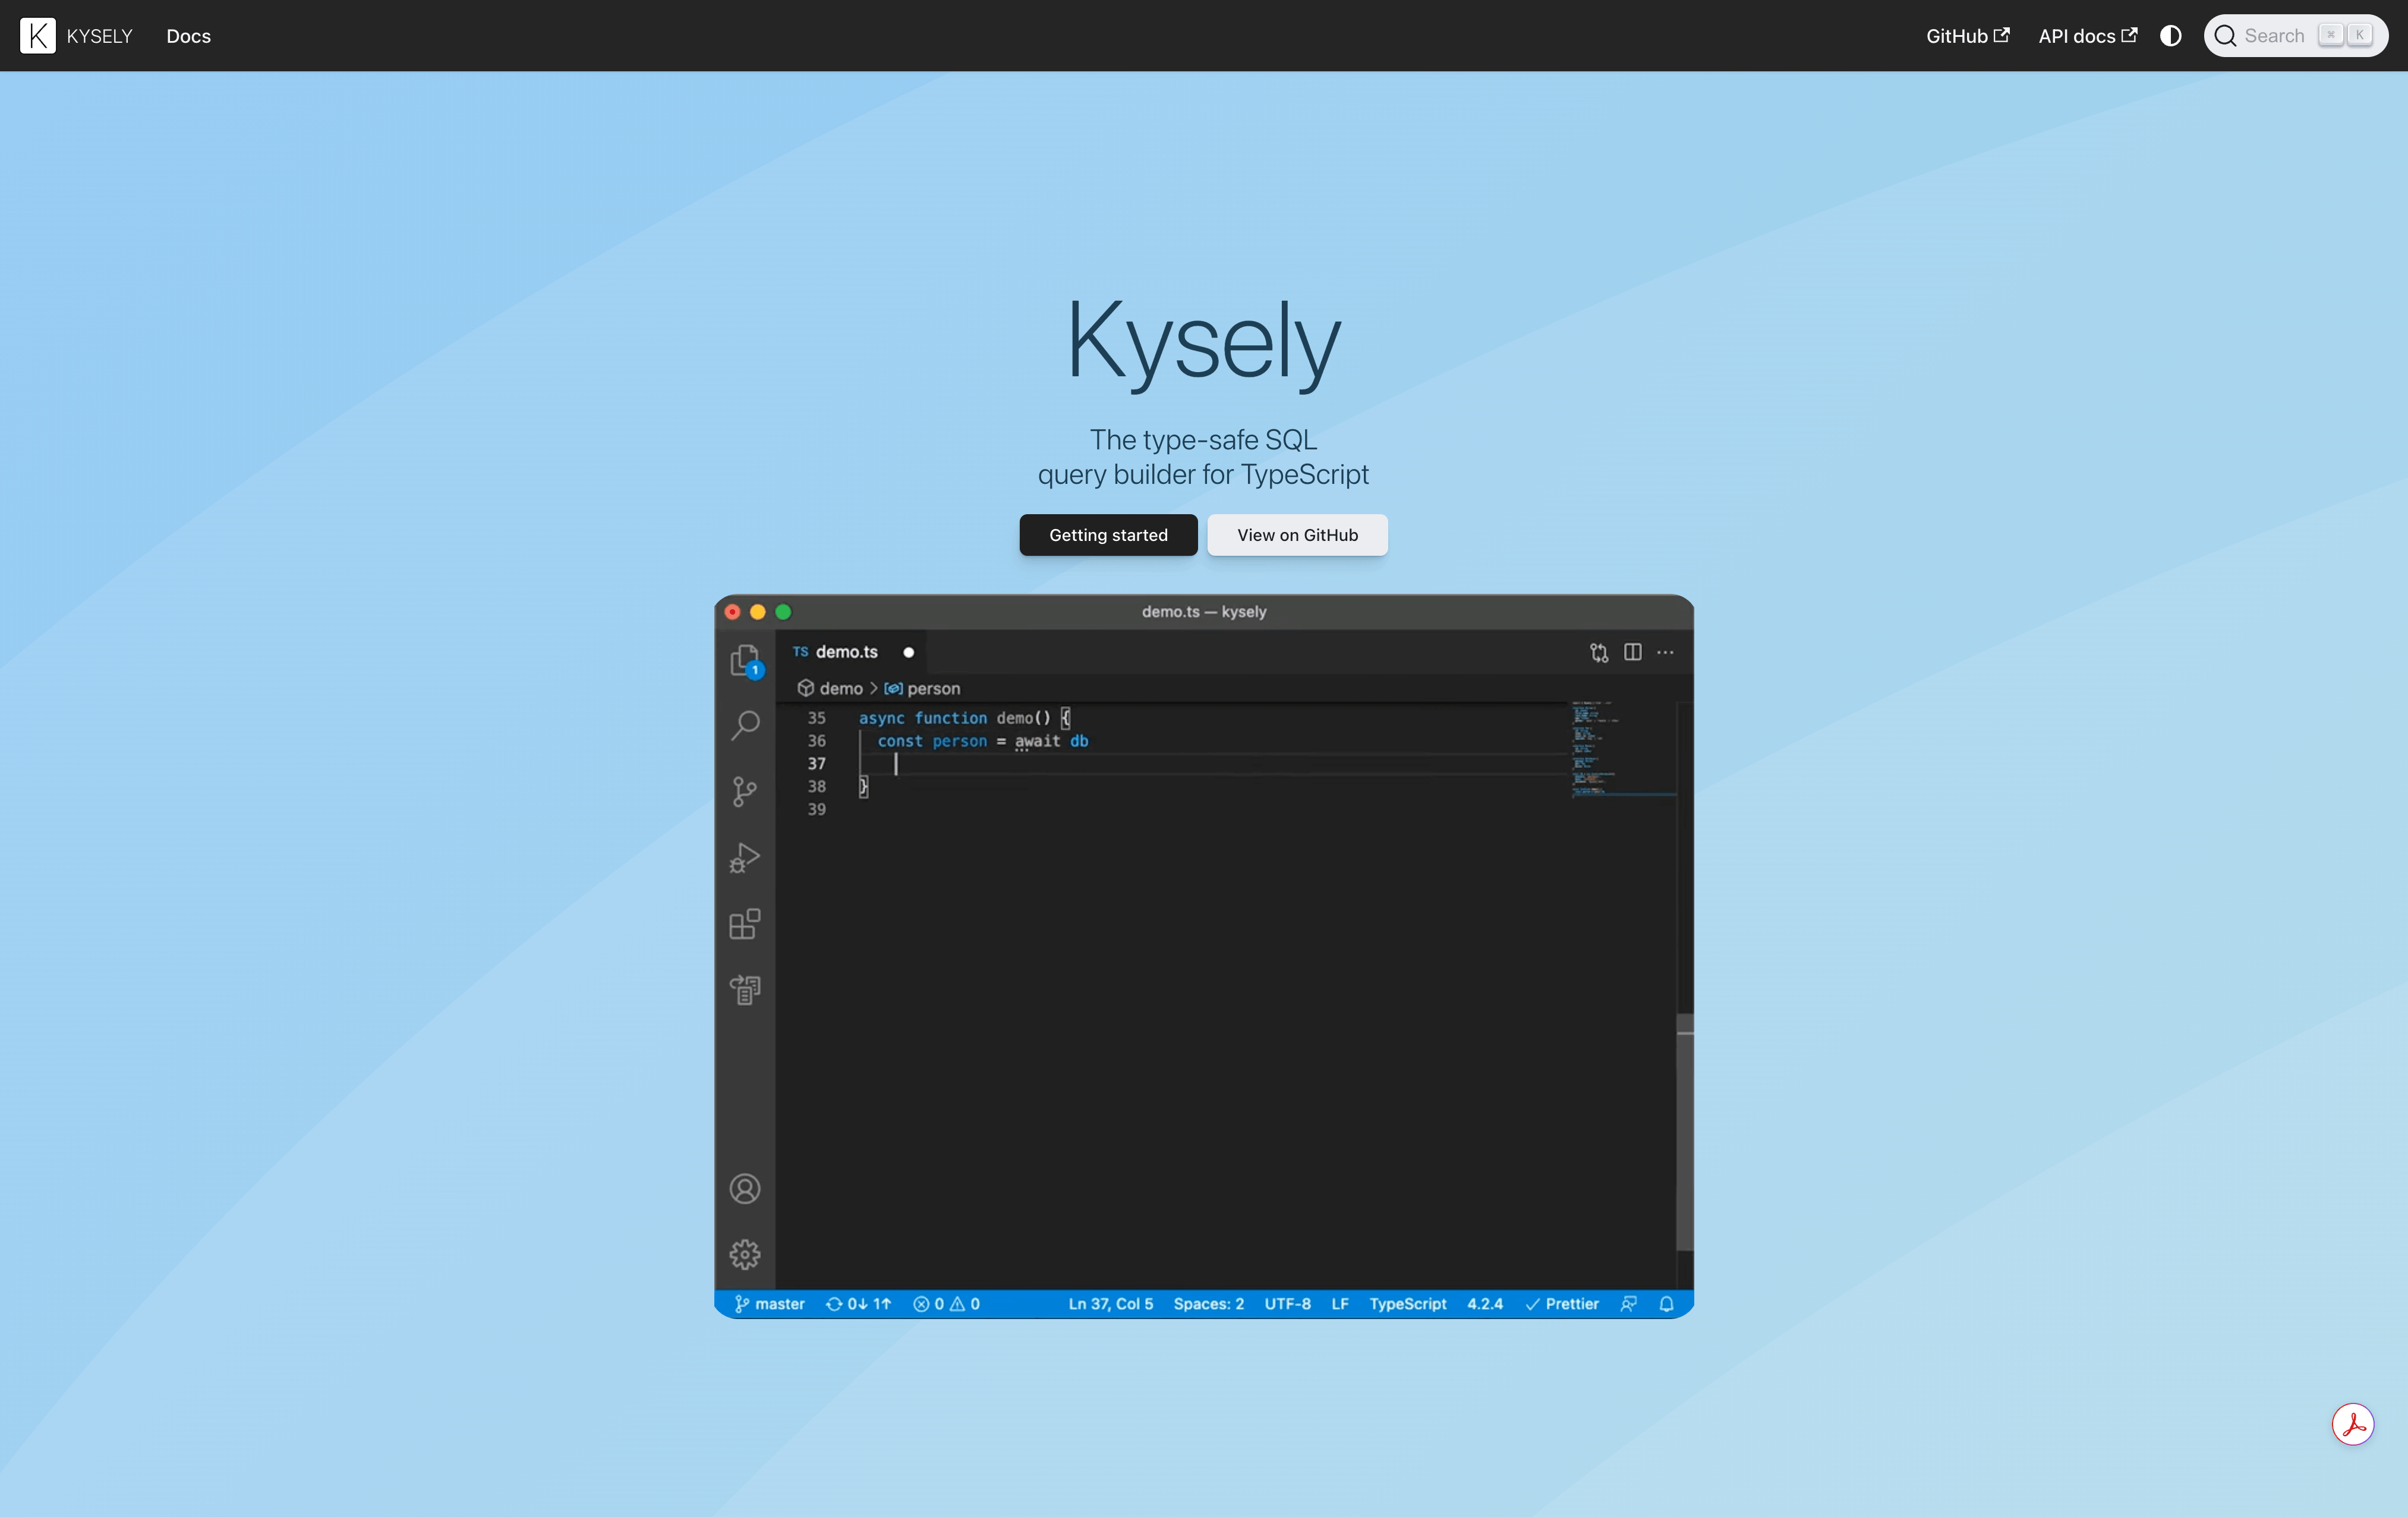Open the Manage gear icon in sidebar

click(745, 1255)
